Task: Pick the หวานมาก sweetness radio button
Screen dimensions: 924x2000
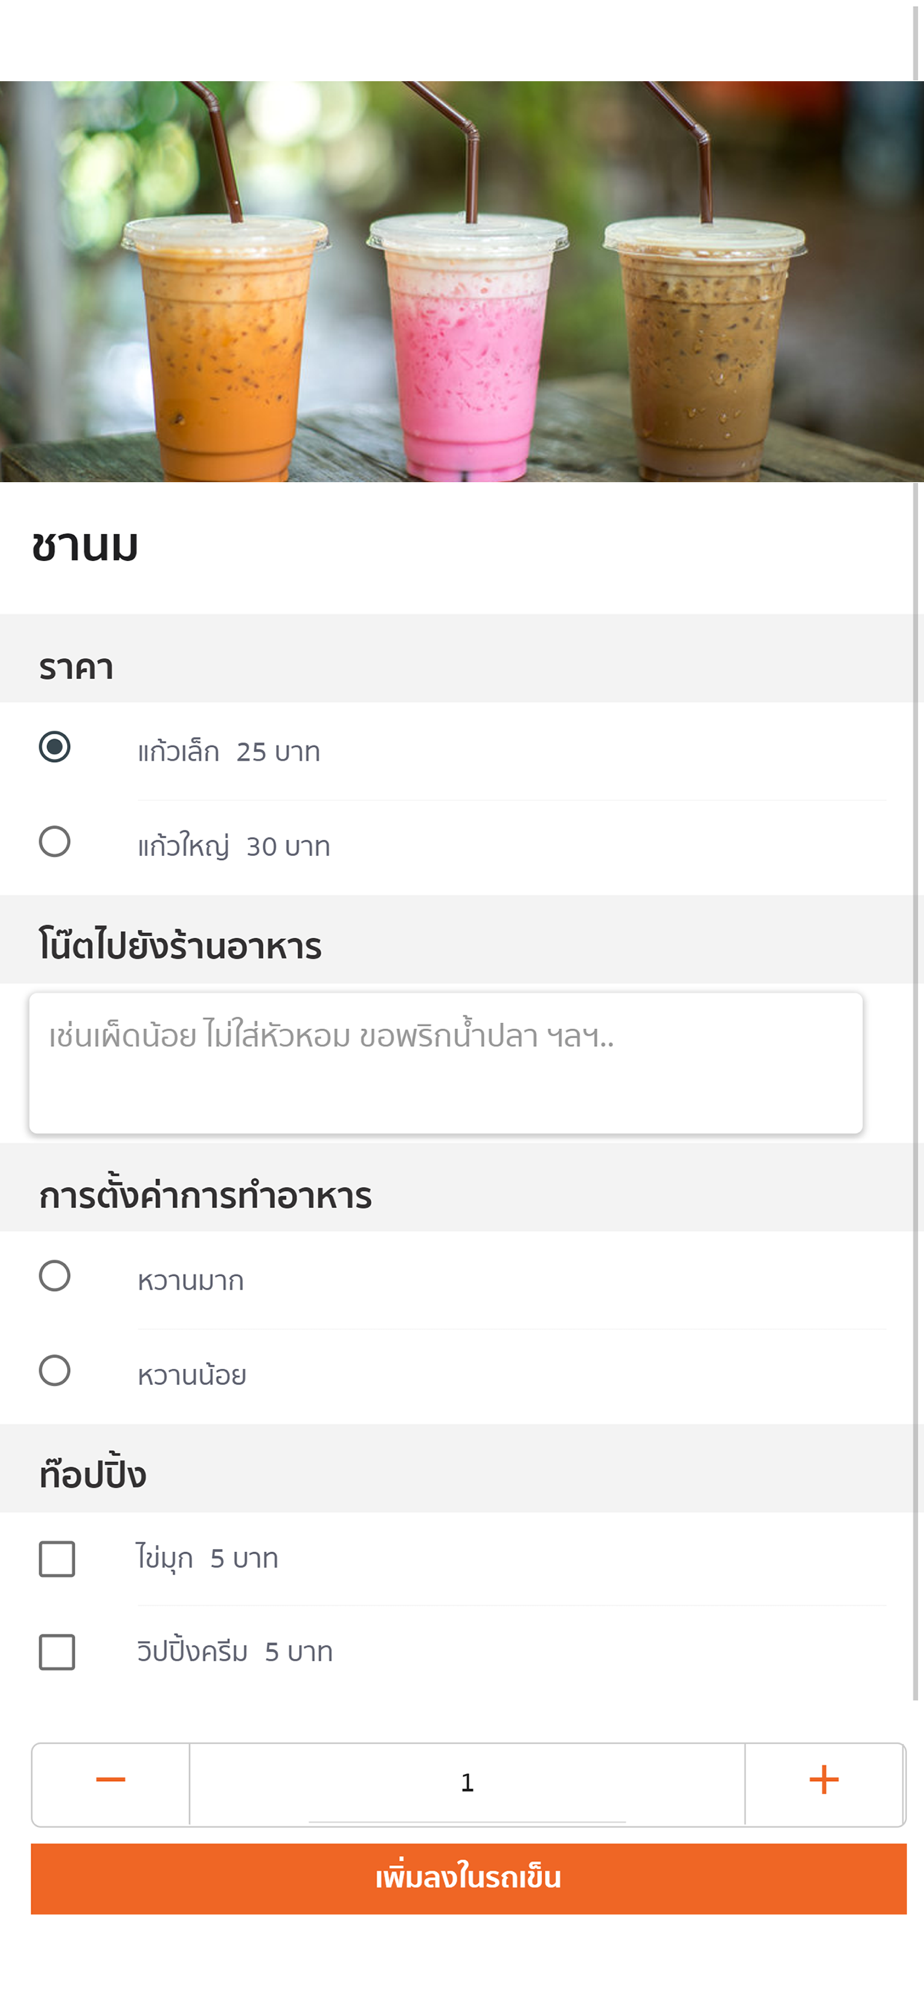Action: point(55,1277)
